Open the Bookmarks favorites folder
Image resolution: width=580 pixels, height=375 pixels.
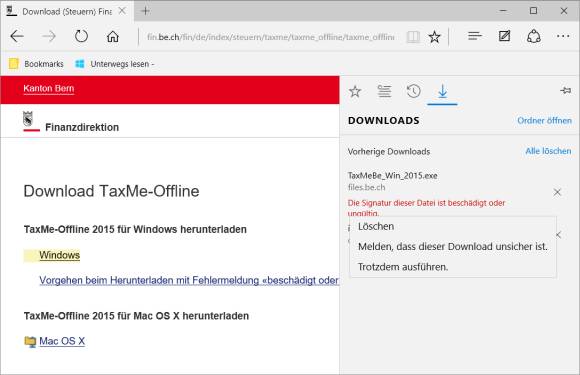point(36,64)
